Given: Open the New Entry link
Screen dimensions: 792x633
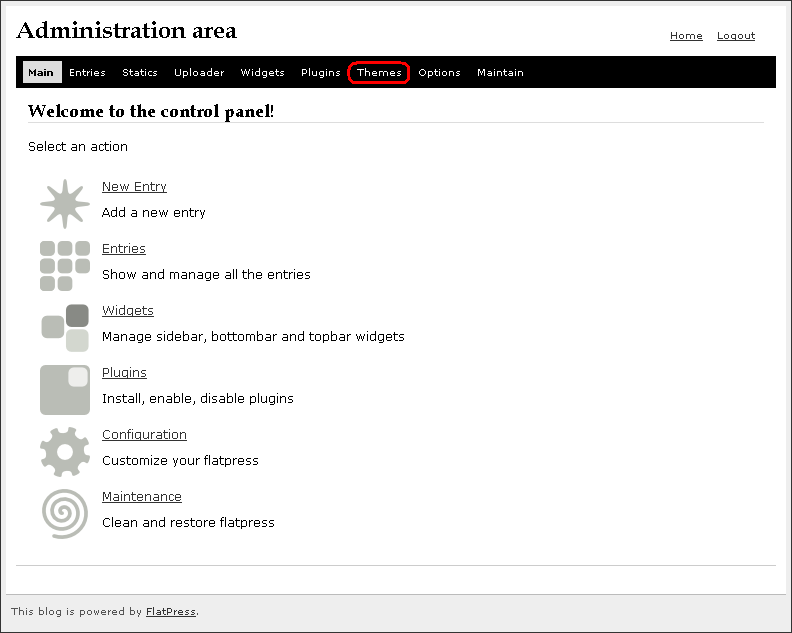Looking at the screenshot, I should pyautogui.click(x=134, y=187).
